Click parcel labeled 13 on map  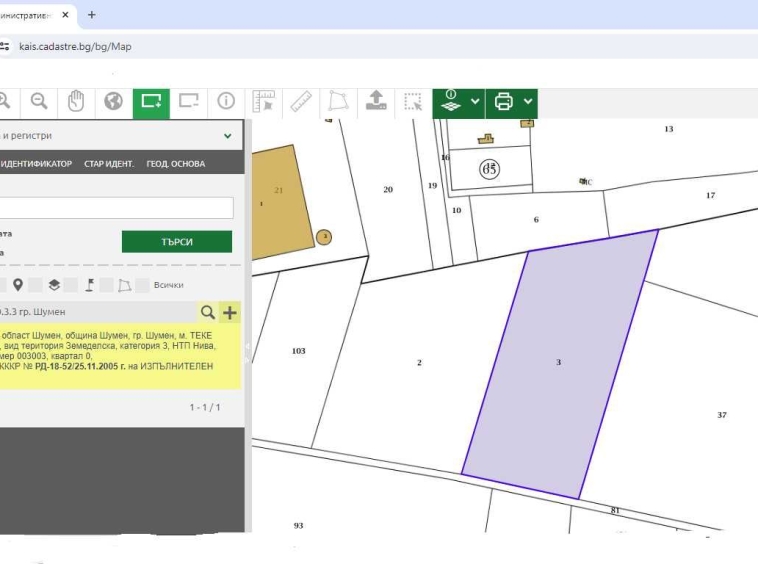(669, 129)
